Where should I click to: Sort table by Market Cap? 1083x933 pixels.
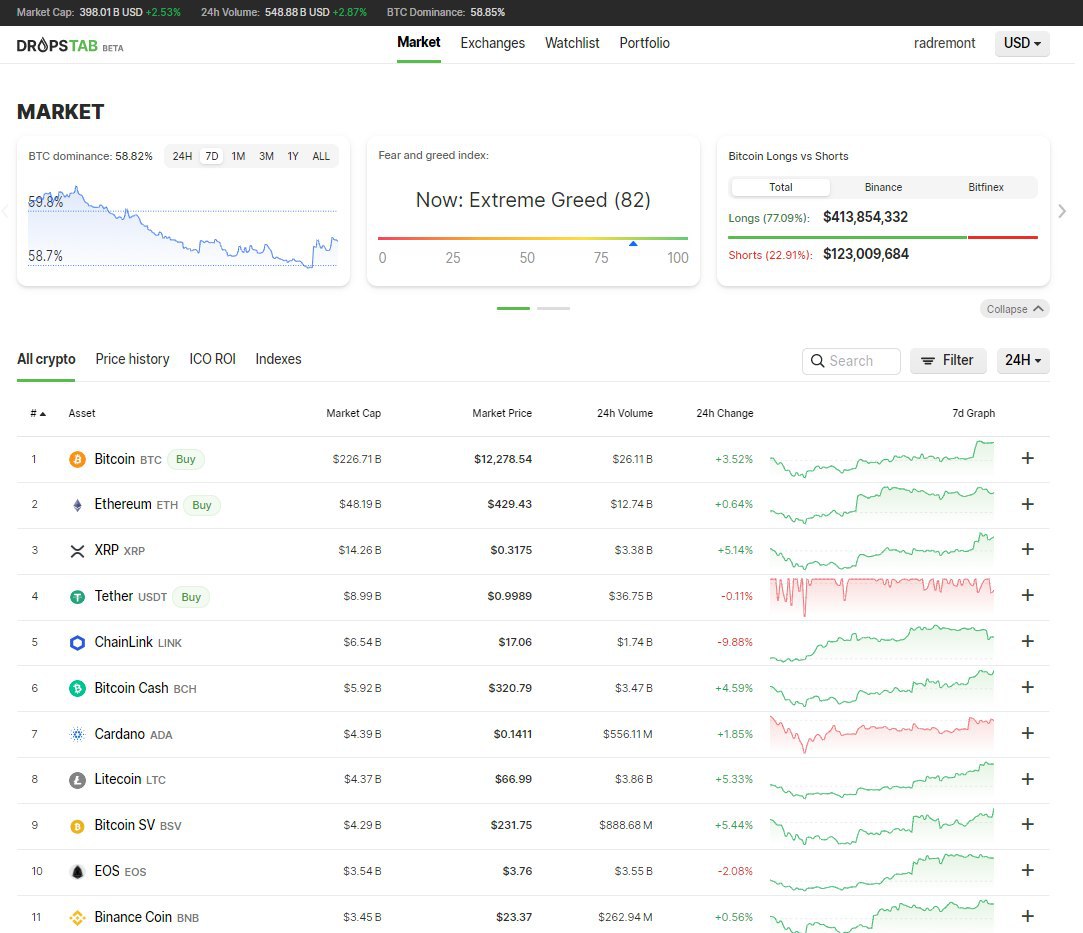point(354,413)
